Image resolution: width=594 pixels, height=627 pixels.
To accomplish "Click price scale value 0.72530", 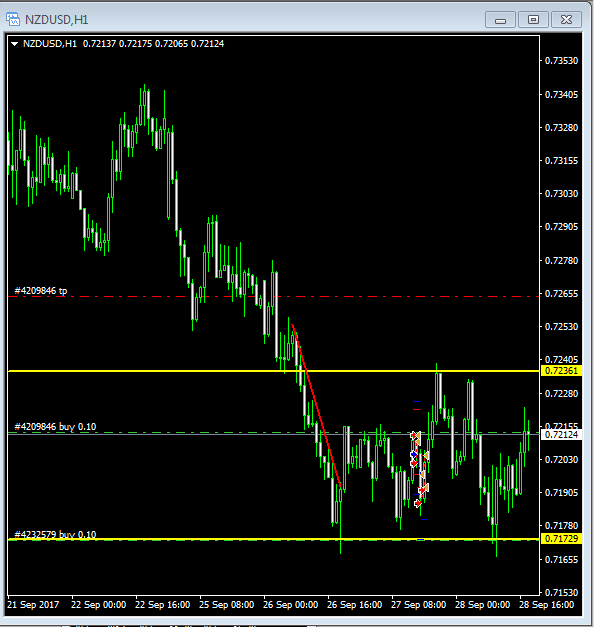I will pyautogui.click(x=562, y=327).
